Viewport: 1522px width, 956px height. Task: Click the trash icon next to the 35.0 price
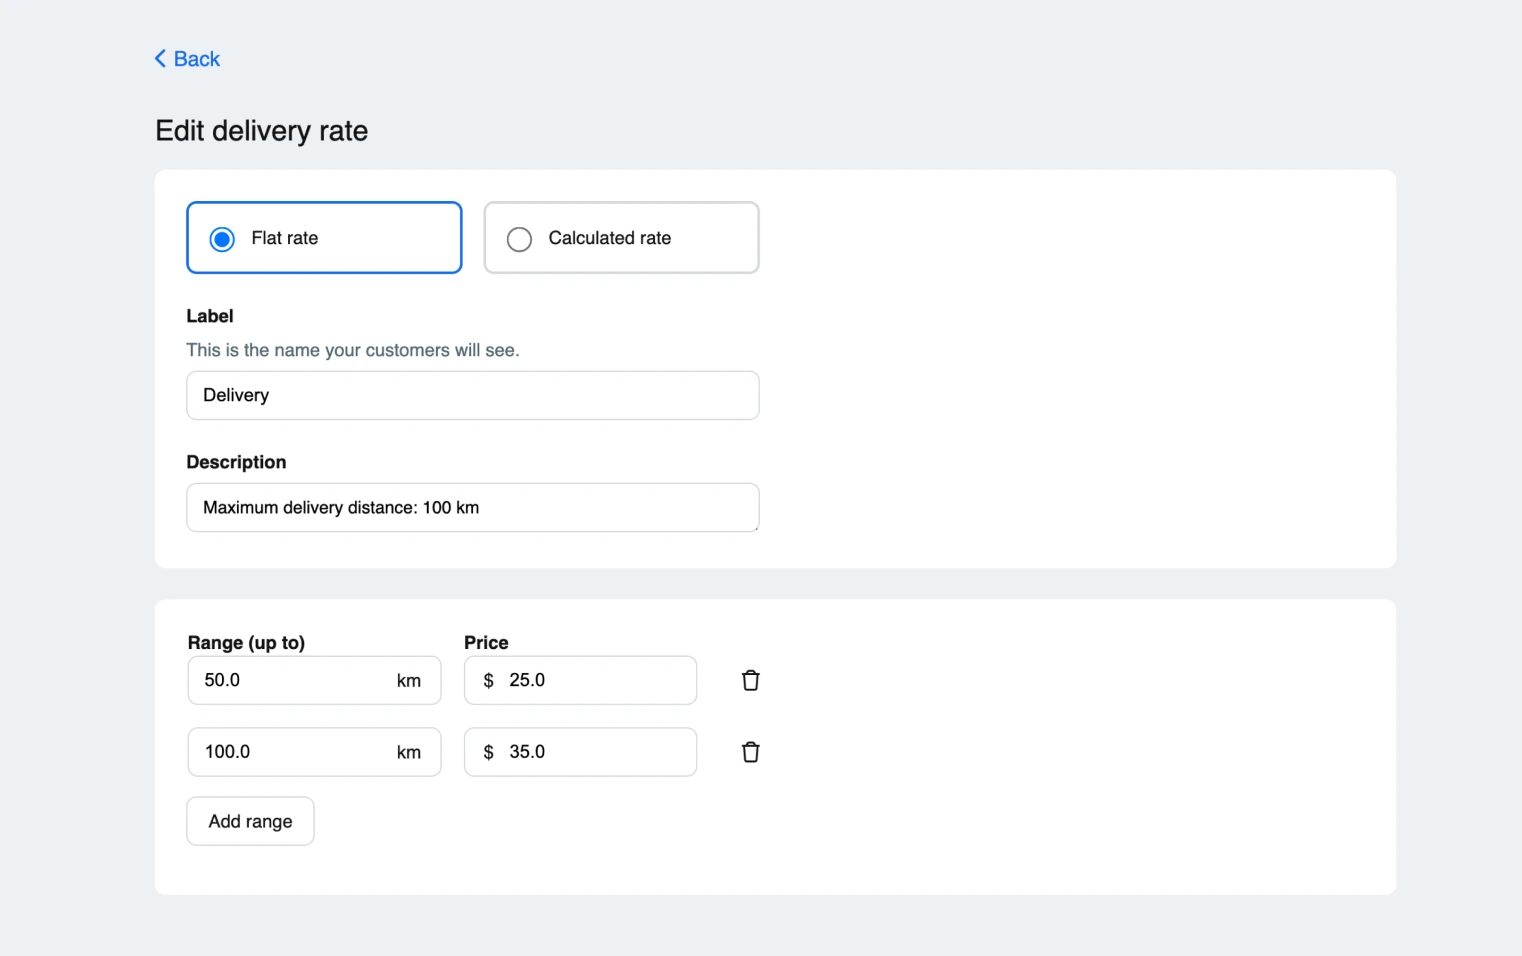click(750, 751)
